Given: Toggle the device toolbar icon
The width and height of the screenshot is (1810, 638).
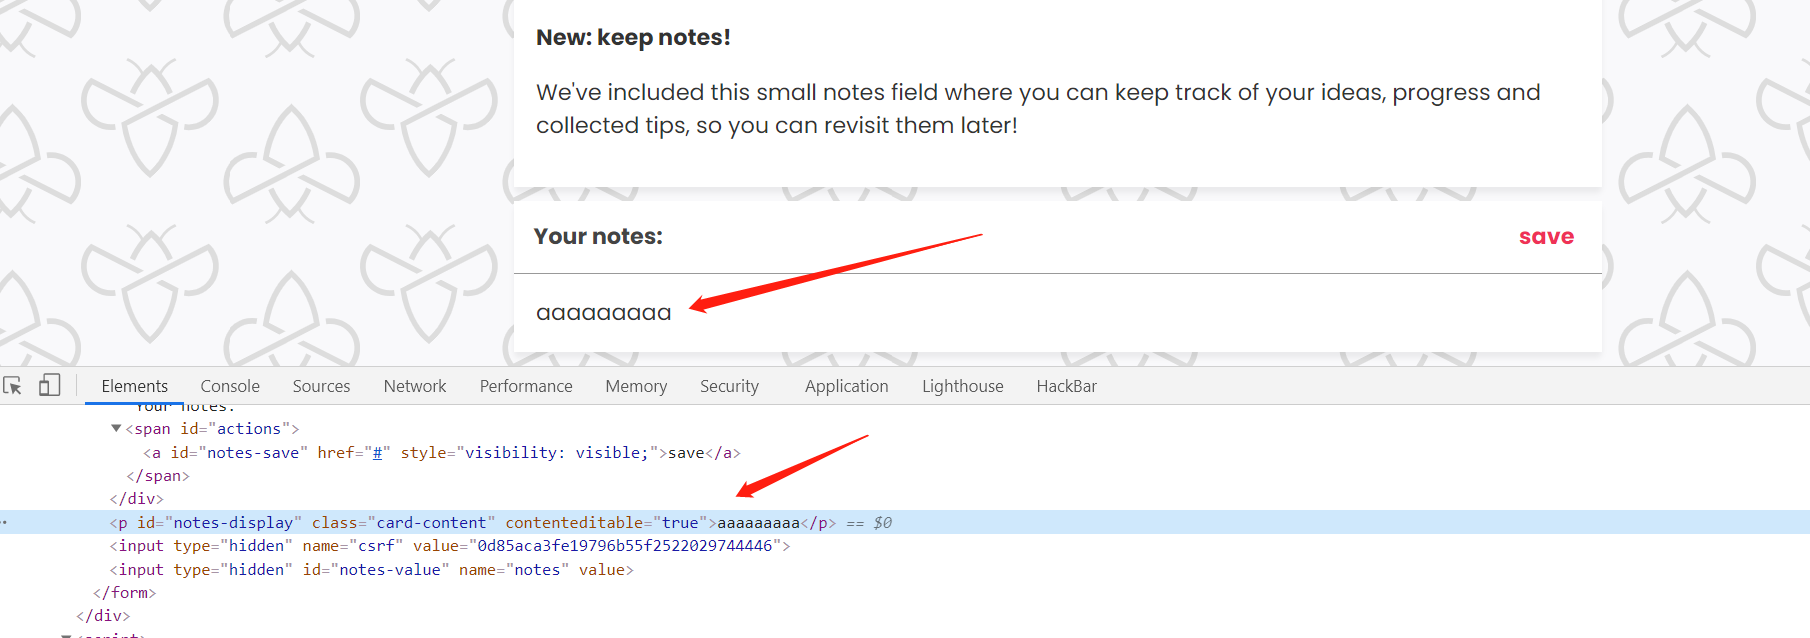Looking at the screenshot, I should [49, 386].
